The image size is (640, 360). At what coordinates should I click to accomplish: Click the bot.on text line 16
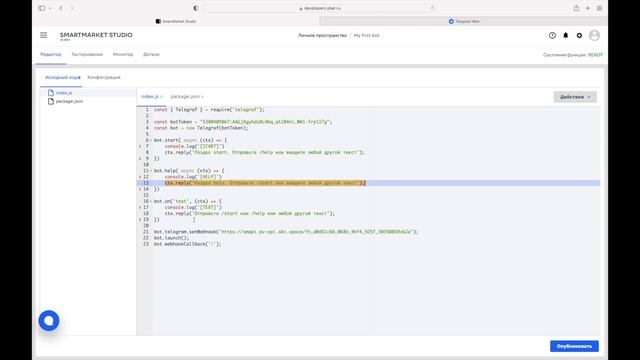click(x=188, y=201)
